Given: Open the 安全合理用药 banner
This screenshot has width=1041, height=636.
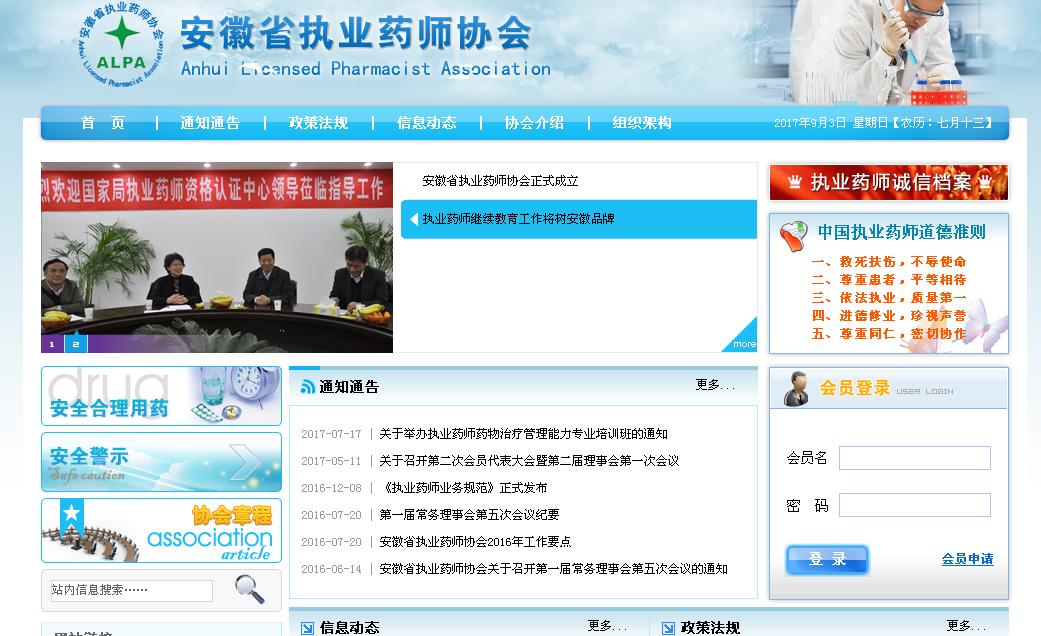Looking at the screenshot, I should 161,396.
